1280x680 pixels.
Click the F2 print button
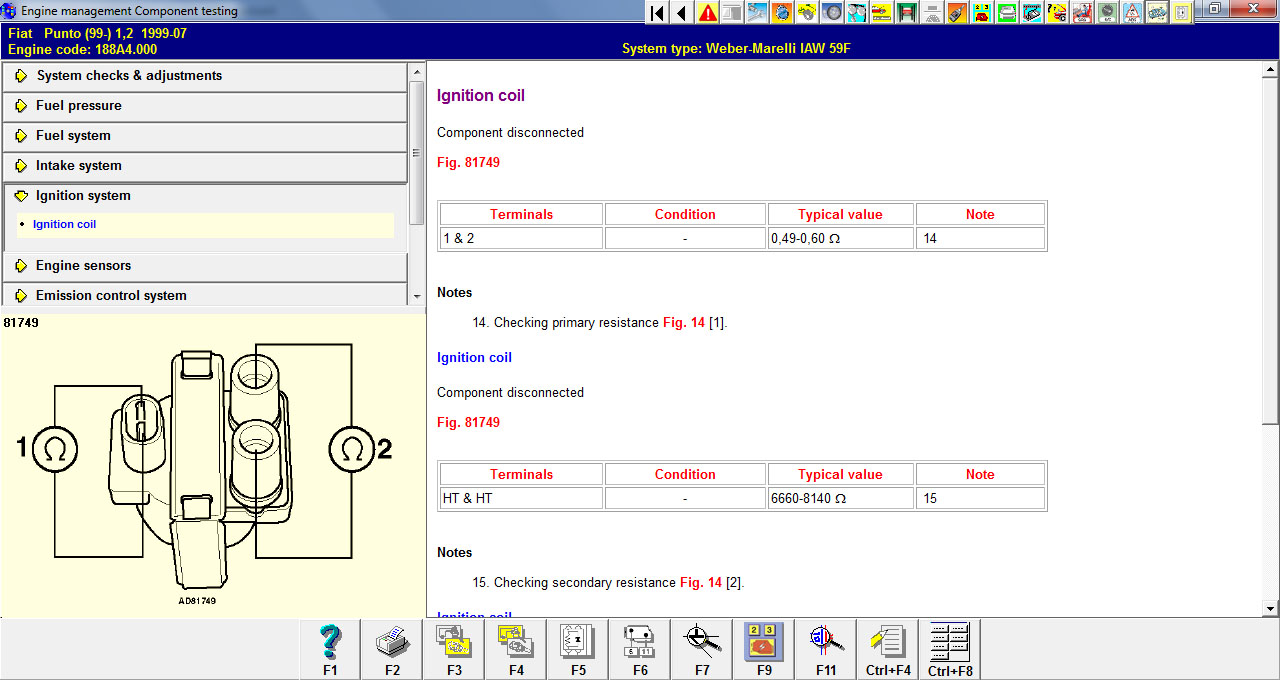[x=392, y=649]
